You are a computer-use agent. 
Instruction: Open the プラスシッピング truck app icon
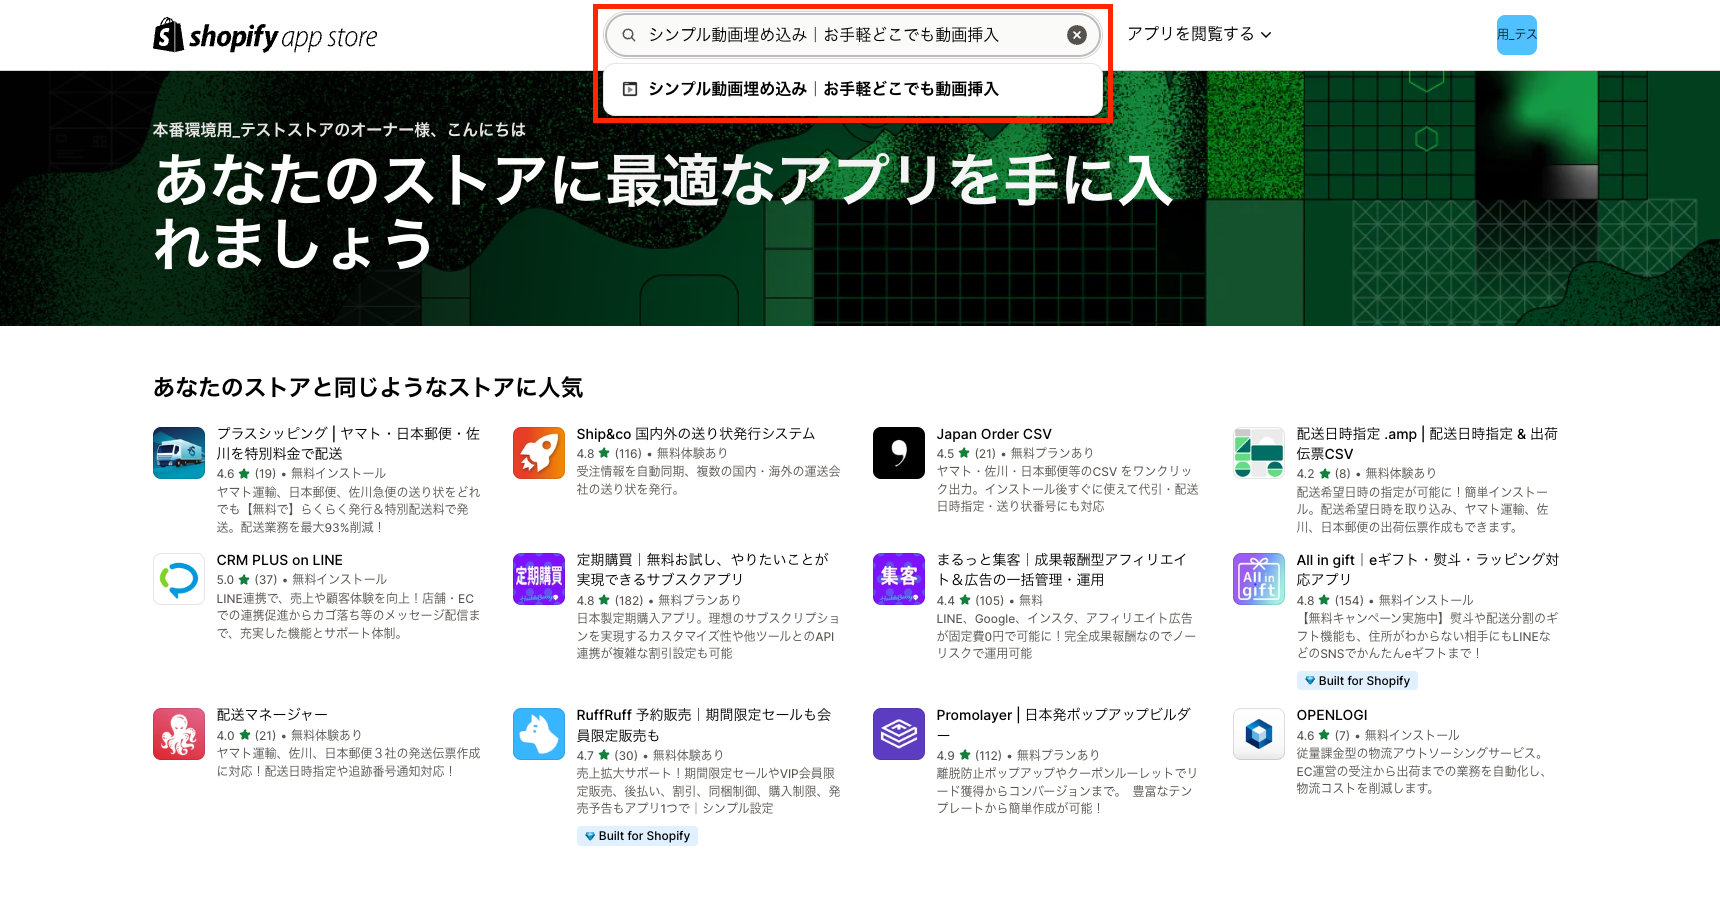pos(179,453)
